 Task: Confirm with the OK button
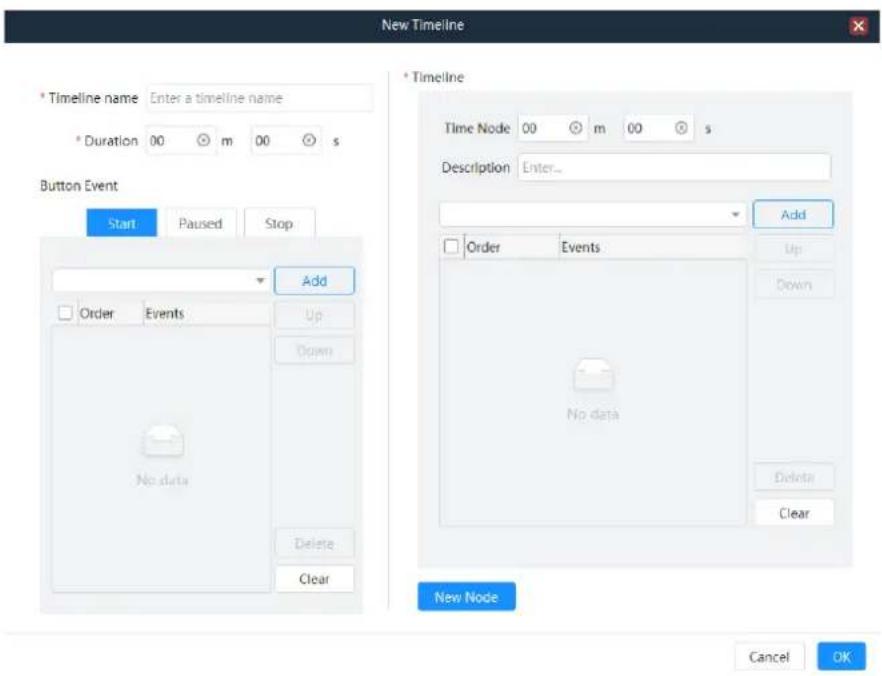842,656
